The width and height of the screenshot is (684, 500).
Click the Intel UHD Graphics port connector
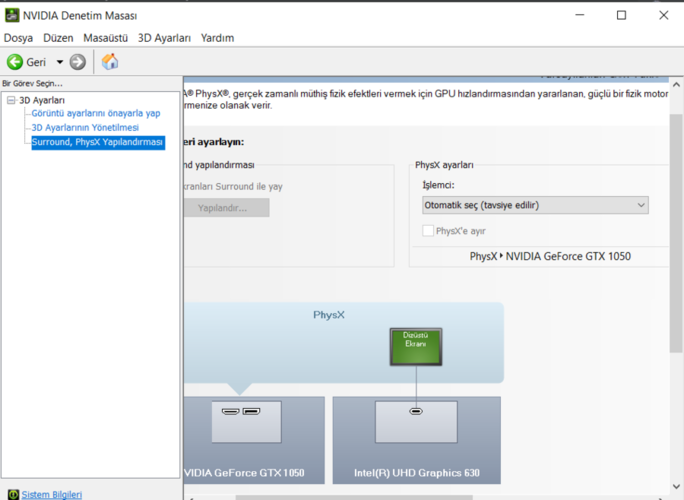tap(416, 411)
